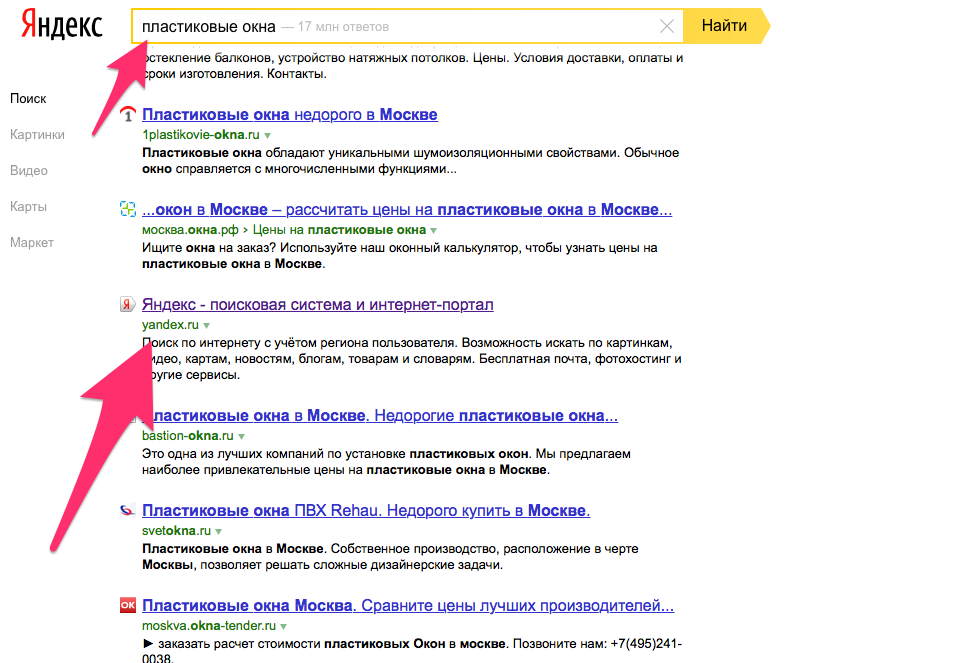The width and height of the screenshot is (968, 663).
Task: Open the yandex.ru green URL
Action: click(x=170, y=325)
